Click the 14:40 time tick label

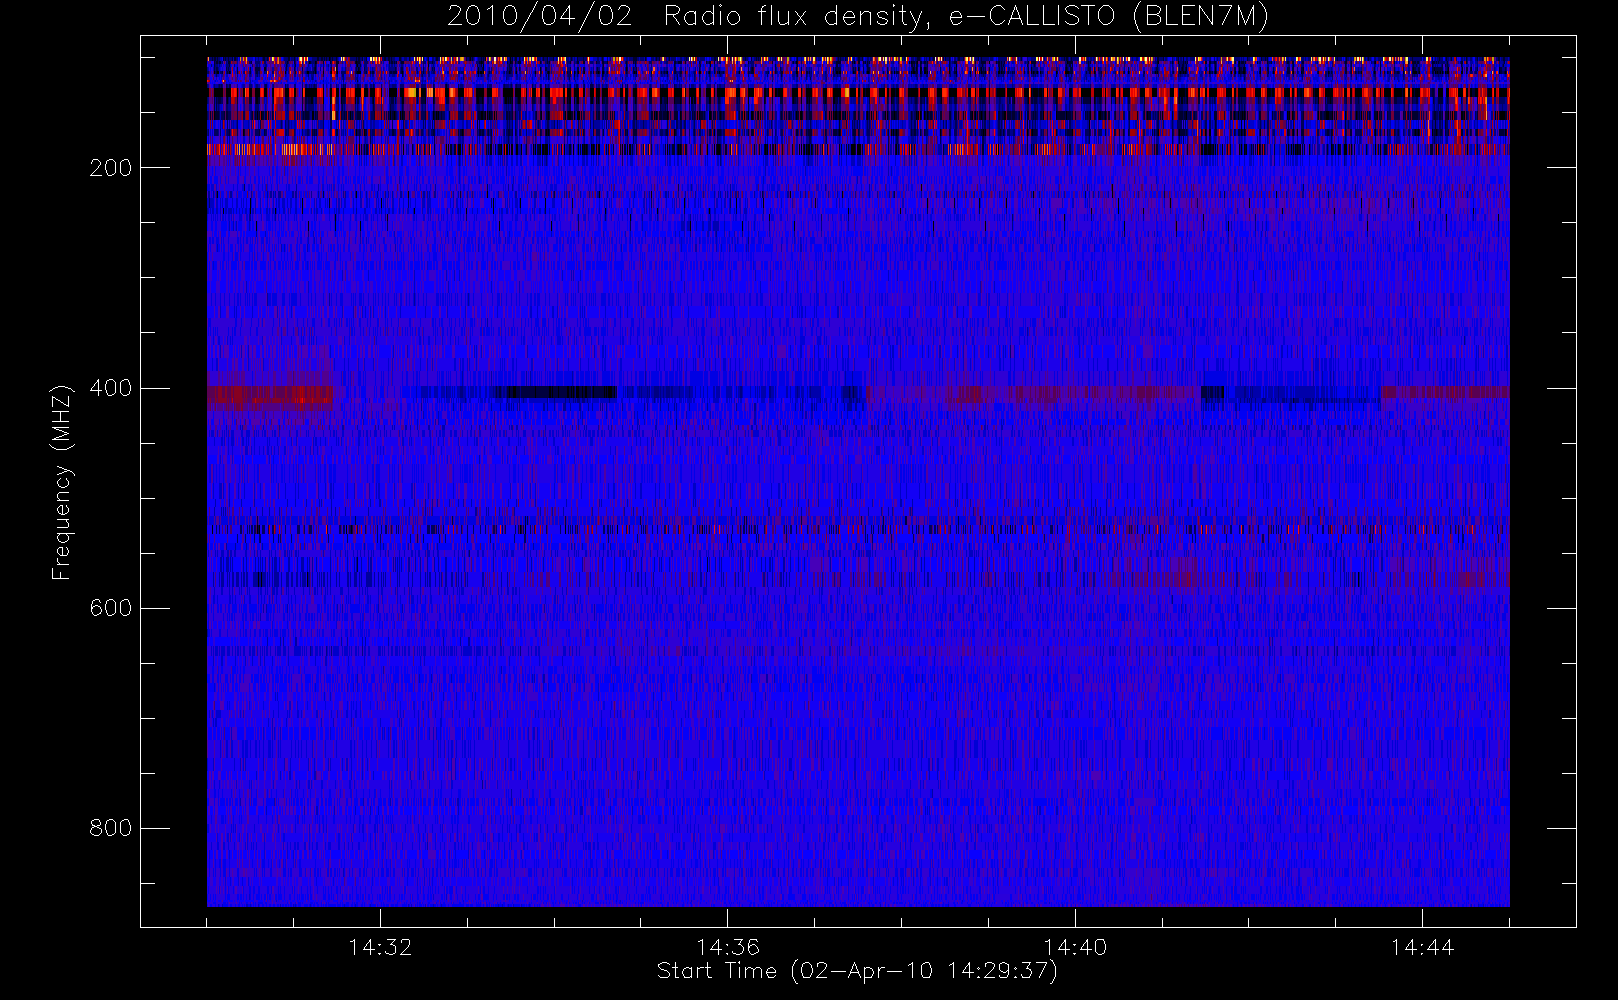(1075, 947)
